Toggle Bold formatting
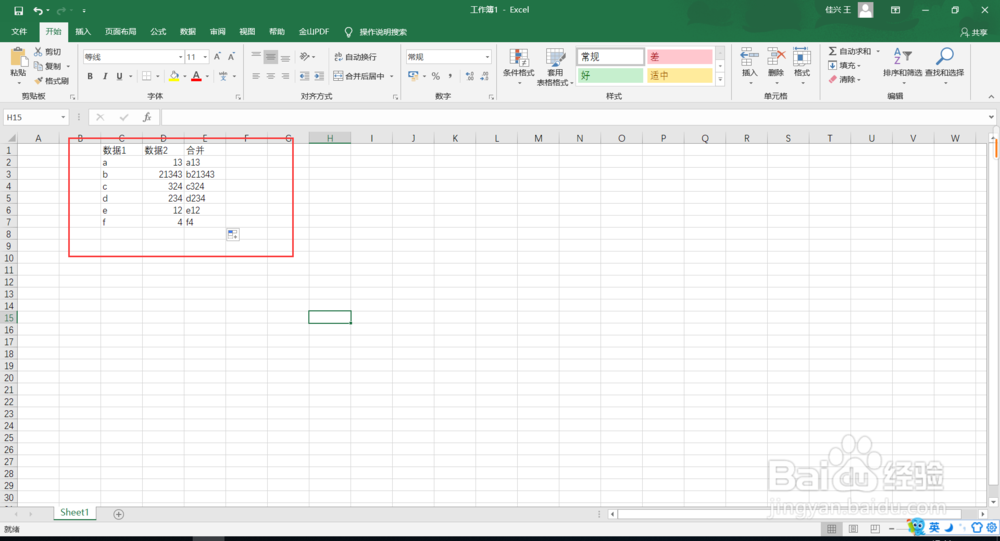The image size is (1000, 541). click(90, 76)
